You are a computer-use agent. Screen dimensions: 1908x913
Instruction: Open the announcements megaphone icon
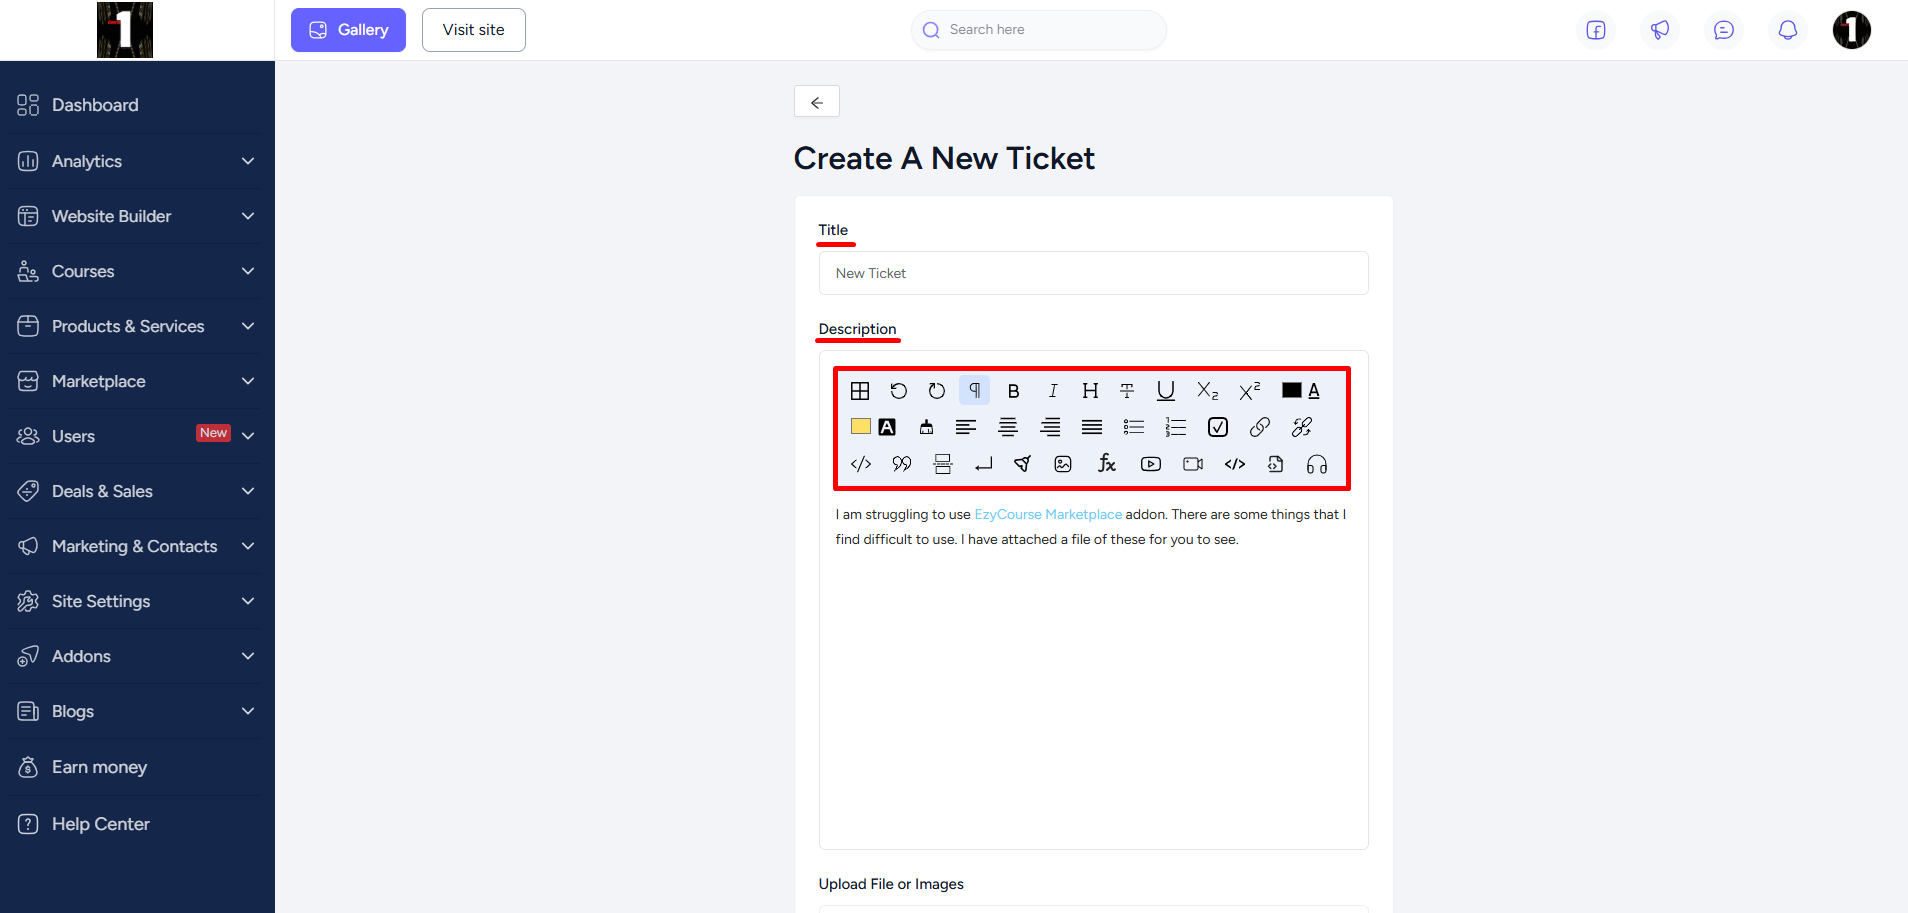(x=1660, y=30)
